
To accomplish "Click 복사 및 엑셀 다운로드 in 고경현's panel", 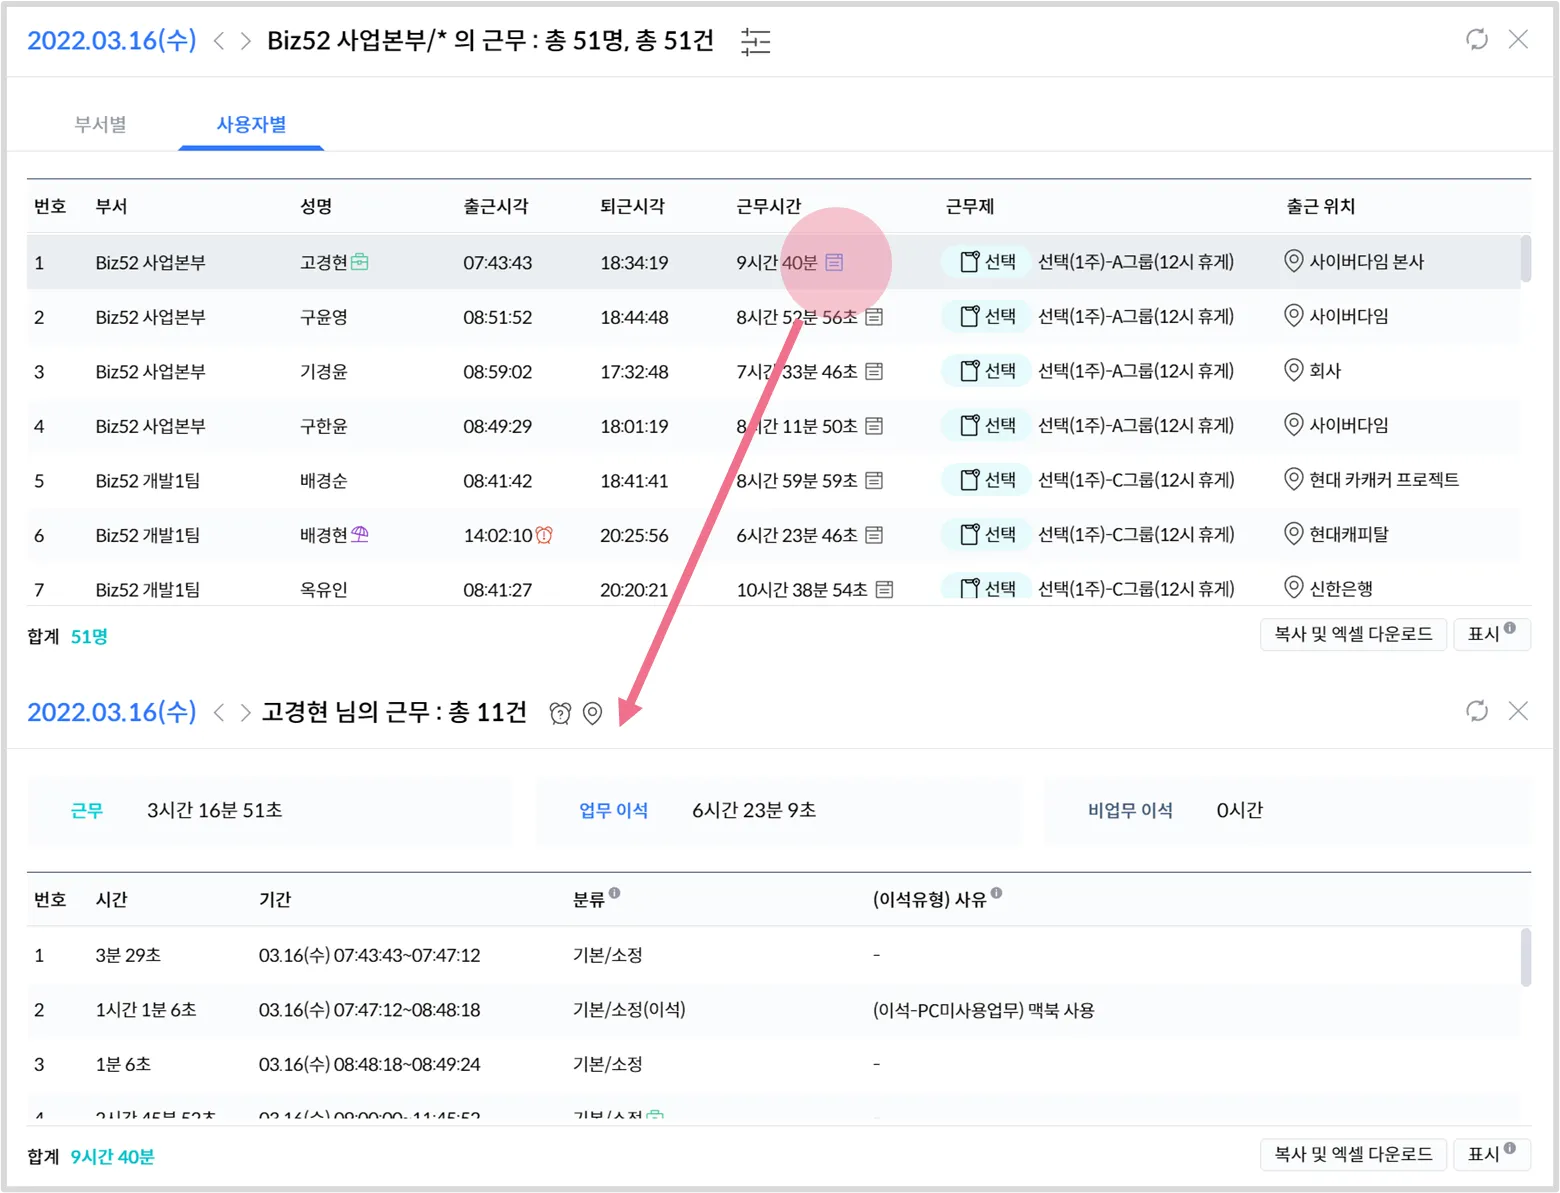I will tap(1353, 1154).
